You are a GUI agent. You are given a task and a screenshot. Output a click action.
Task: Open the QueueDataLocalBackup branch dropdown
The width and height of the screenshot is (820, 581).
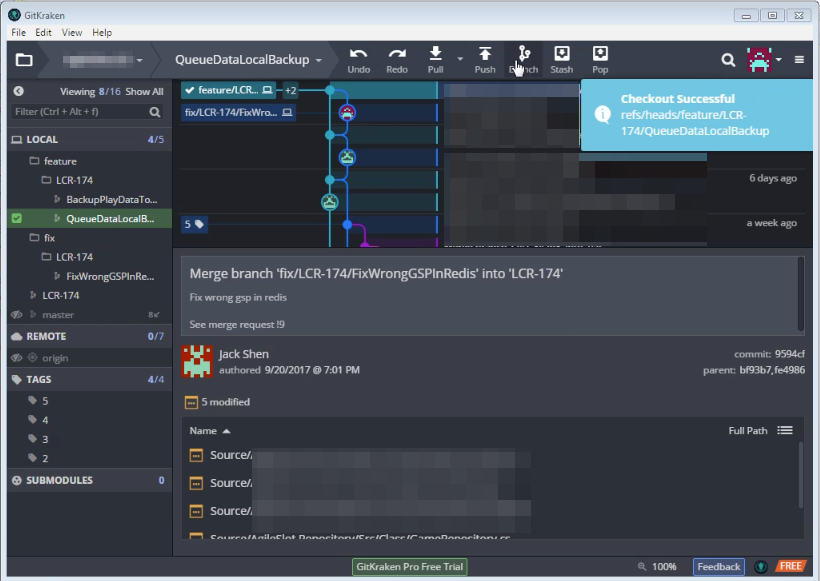click(x=318, y=60)
